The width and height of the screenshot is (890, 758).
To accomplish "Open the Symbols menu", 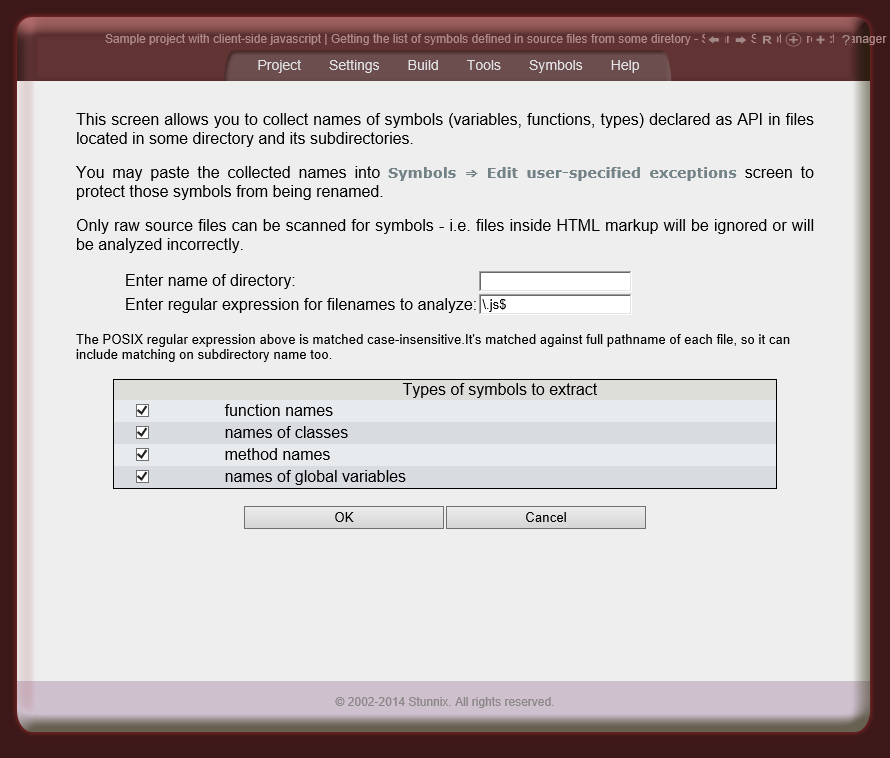I will (555, 65).
